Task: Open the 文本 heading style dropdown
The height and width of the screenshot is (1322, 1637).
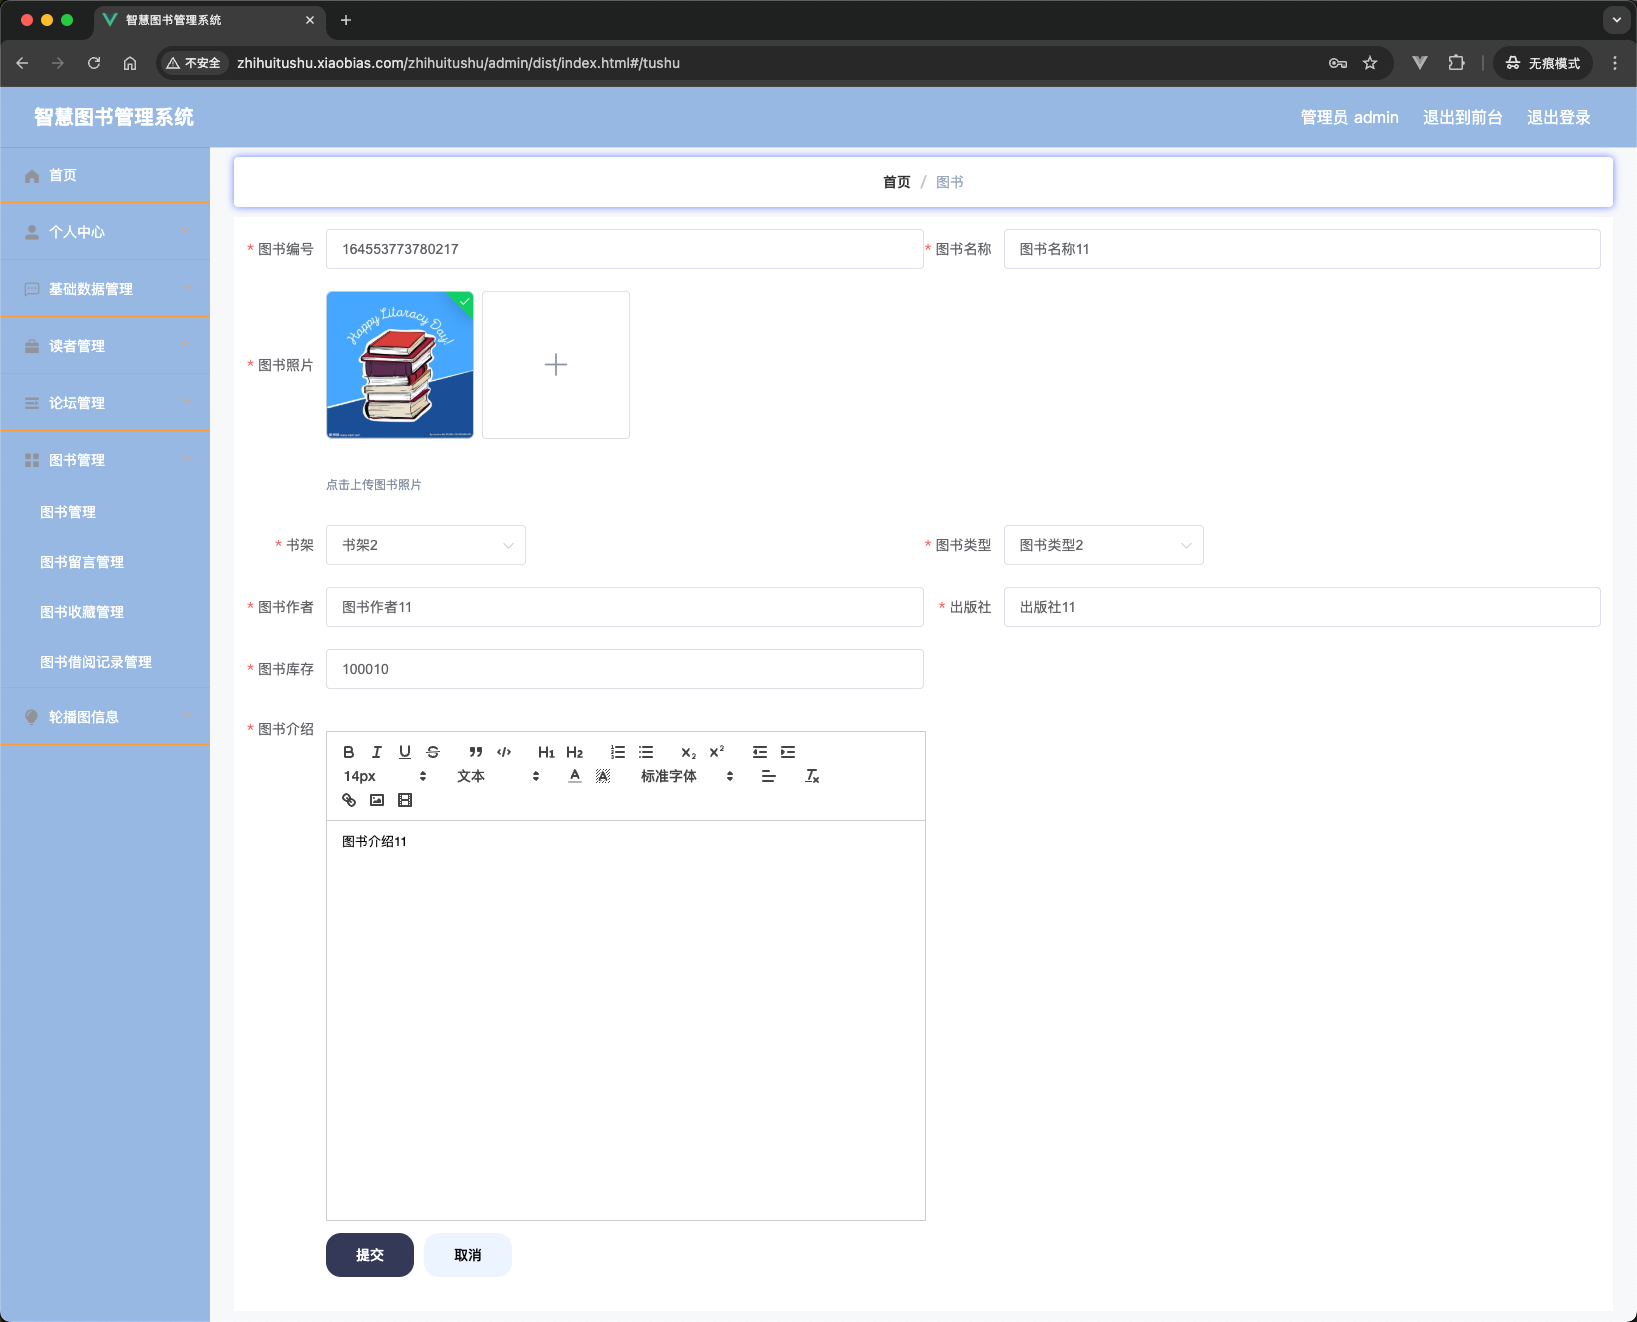Action: click(498, 776)
